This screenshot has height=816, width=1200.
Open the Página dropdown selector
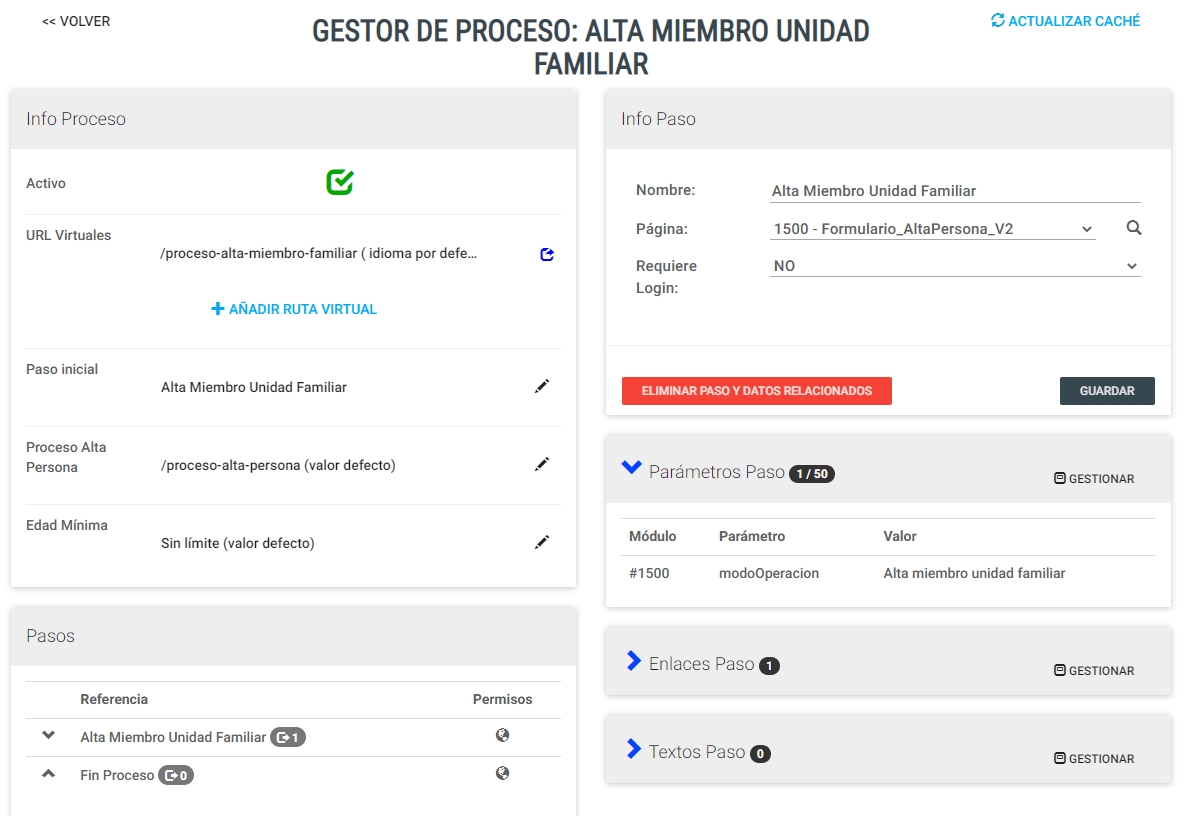[x=933, y=229]
